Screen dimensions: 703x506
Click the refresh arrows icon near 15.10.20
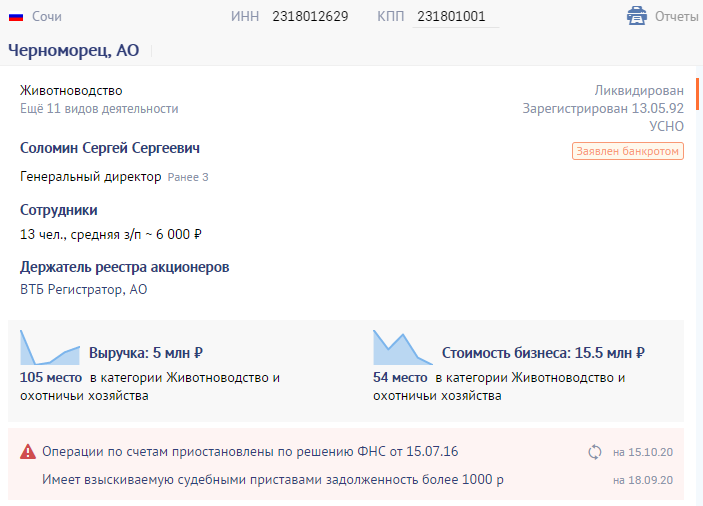(595, 452)
